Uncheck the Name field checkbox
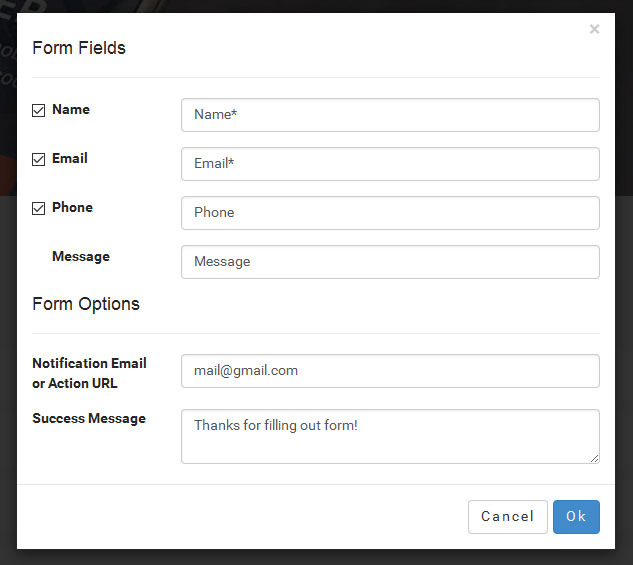Image resolution: width=633 pixels, height=565 pixels. click(x=38, y=110)
